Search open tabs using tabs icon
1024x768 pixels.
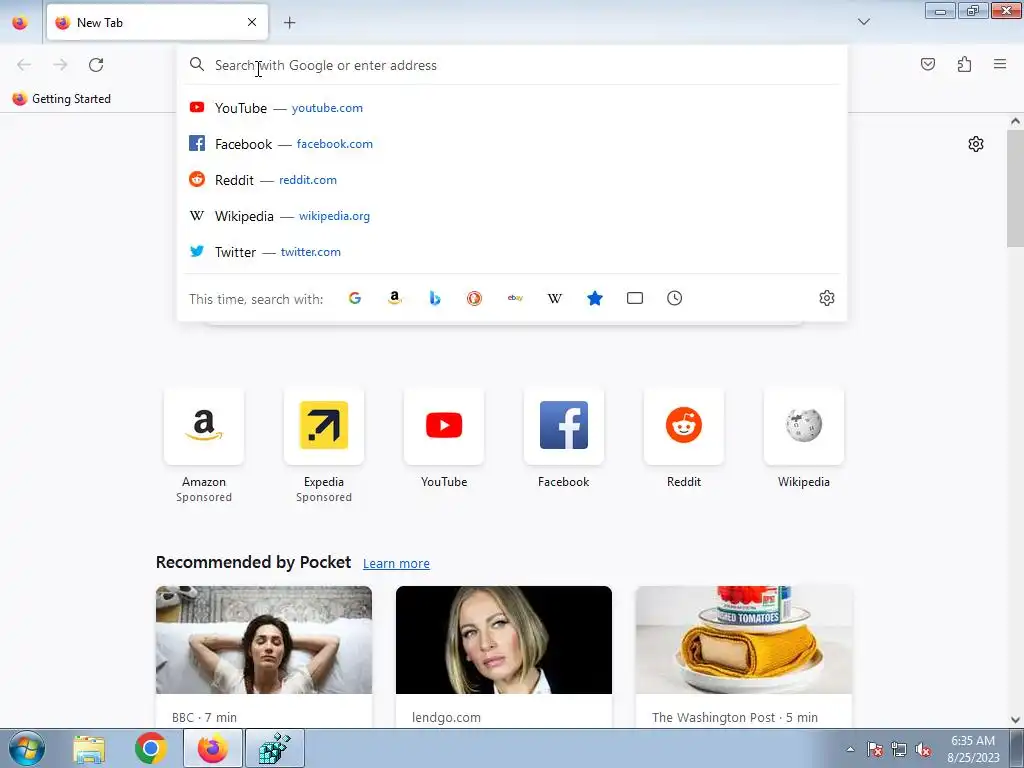[635, 298]
